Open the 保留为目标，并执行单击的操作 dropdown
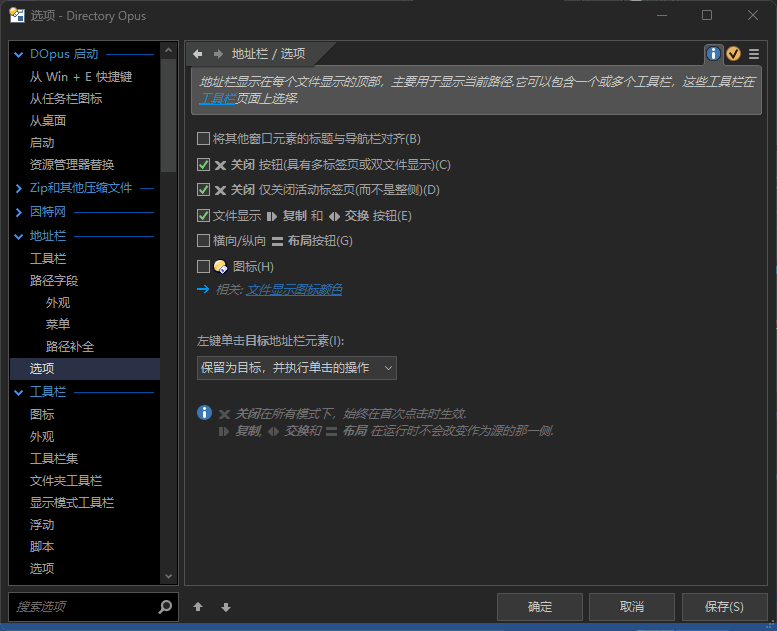777x631 pixels. pyautogui.click(x=296, y=368)
